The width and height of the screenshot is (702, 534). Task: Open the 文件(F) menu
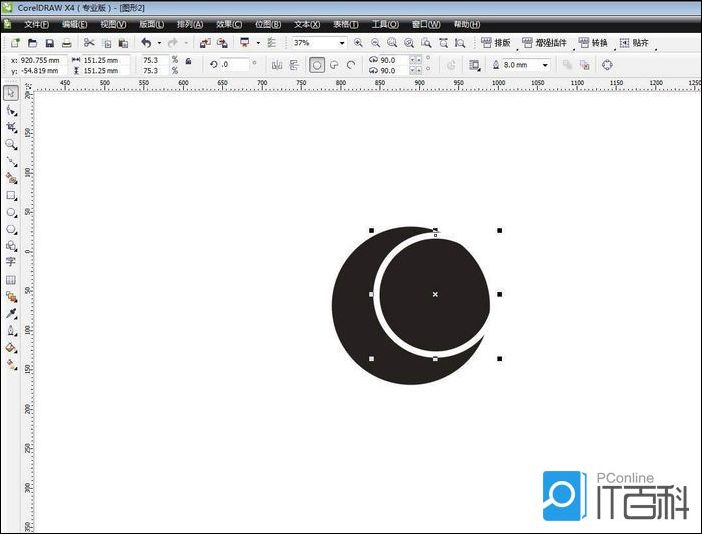[x=36, y=24]
